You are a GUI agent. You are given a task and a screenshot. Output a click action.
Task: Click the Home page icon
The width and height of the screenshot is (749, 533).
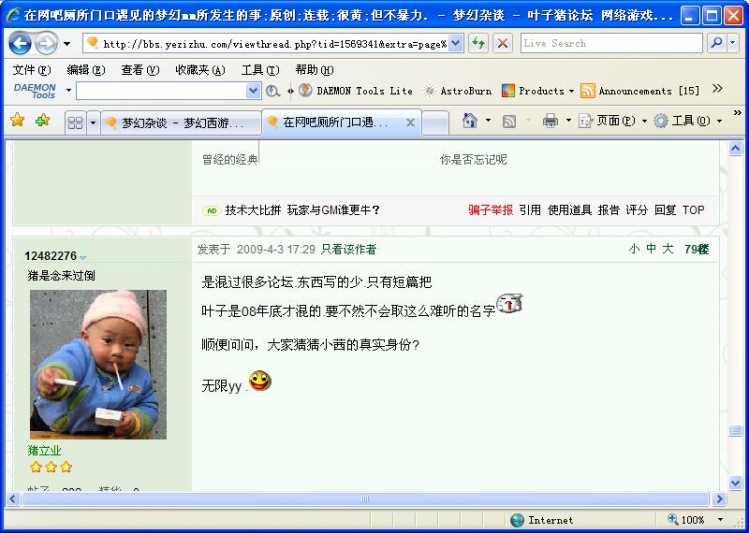470,121
